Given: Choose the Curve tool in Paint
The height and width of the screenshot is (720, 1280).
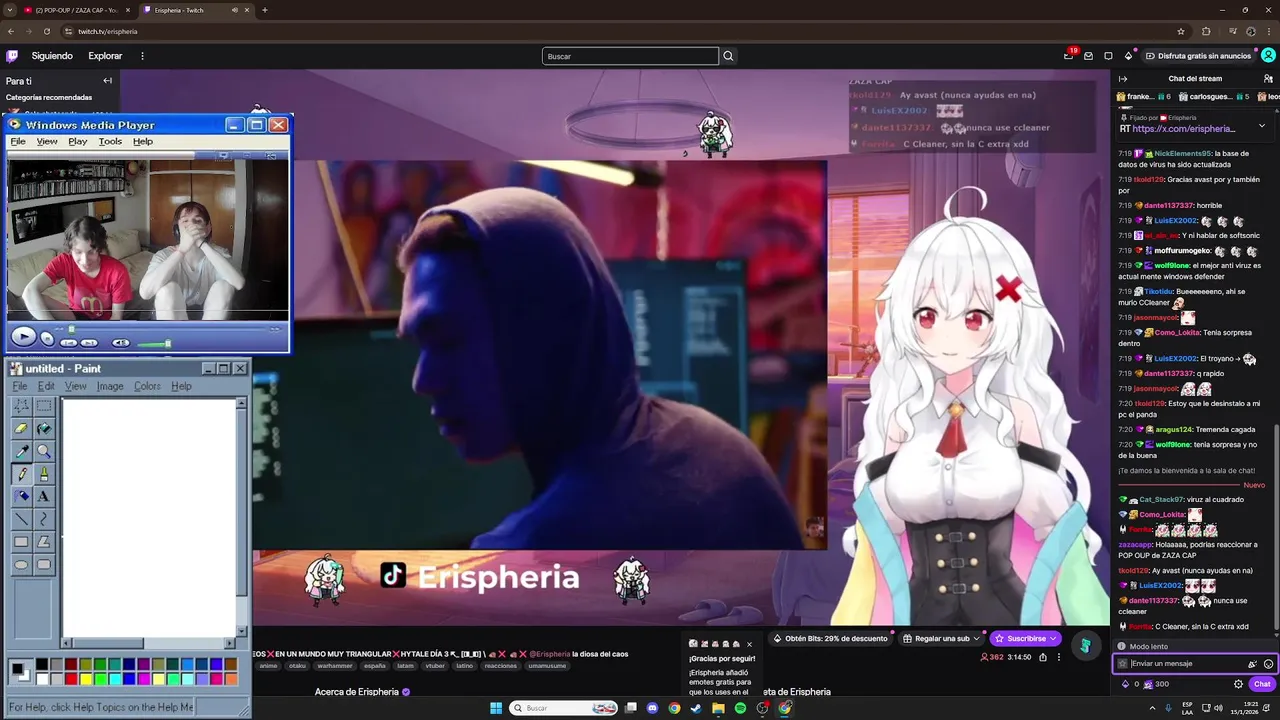Looking at the screenshot, I should pyautogui.click(x=44, y=519).
